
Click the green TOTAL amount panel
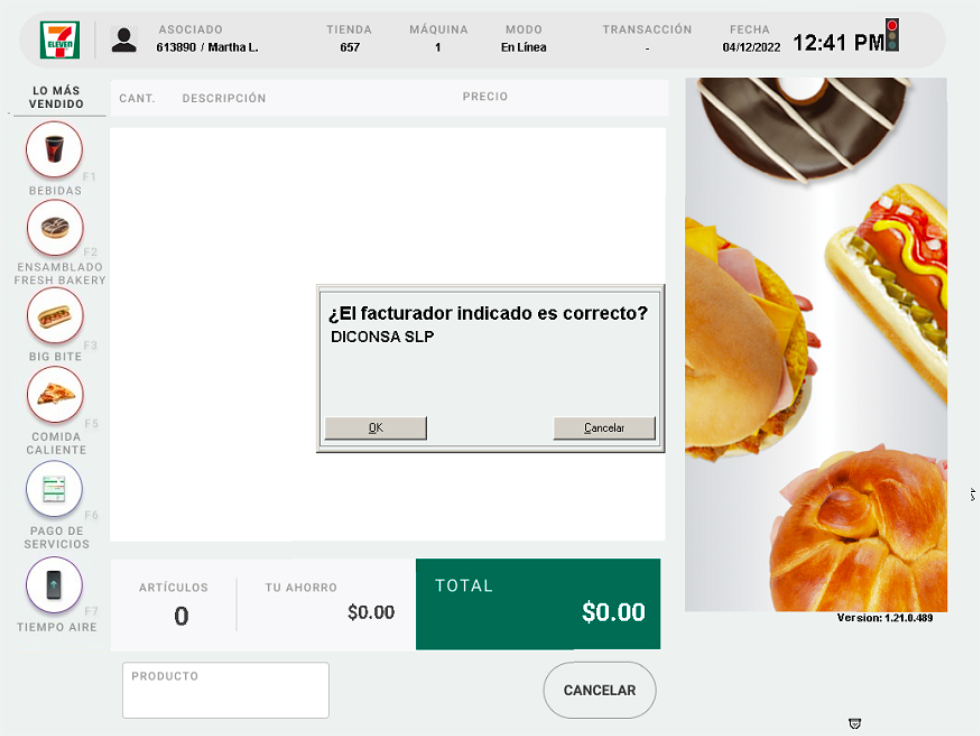[538, 604]
